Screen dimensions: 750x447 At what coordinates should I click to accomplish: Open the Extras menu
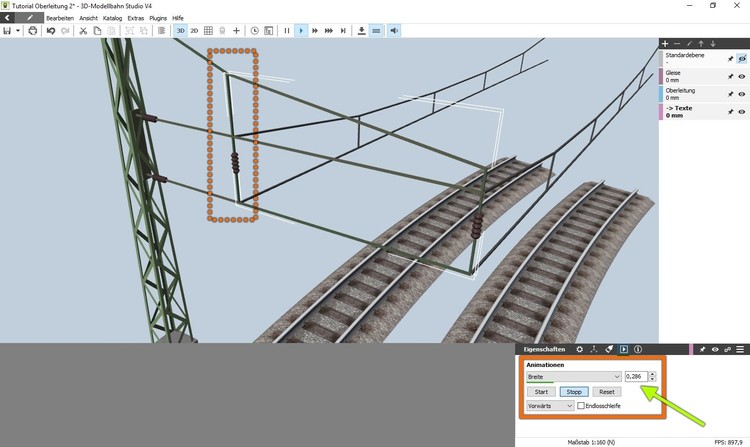click(136, 18)
